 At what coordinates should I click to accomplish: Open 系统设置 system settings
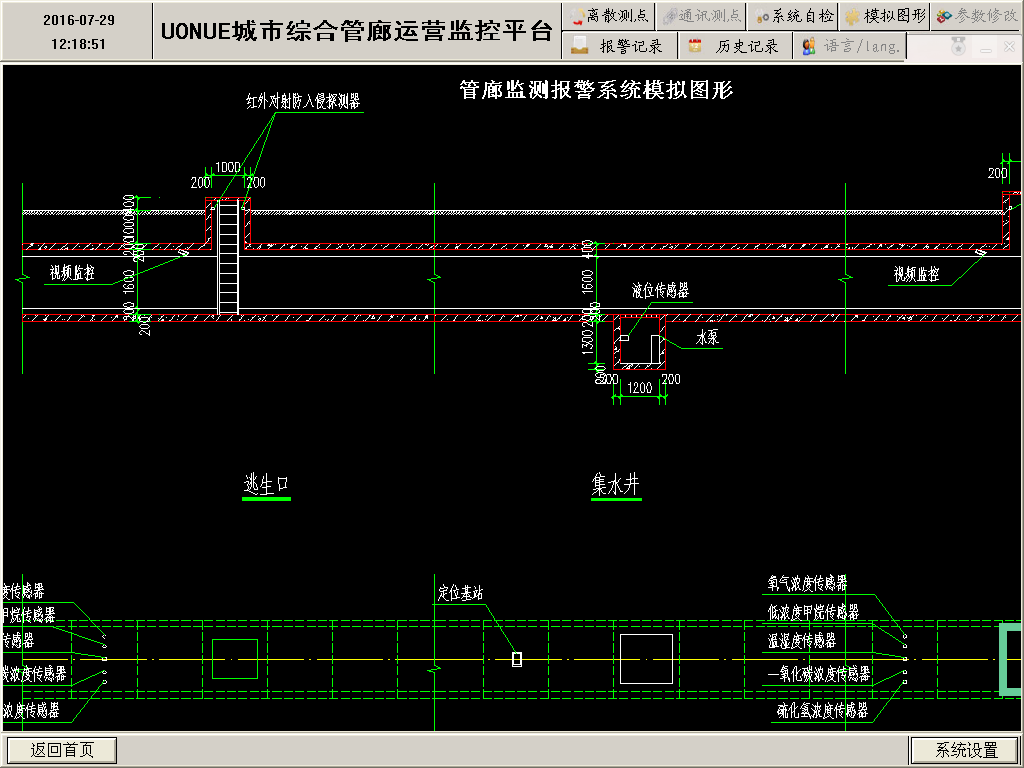[966, 750]
